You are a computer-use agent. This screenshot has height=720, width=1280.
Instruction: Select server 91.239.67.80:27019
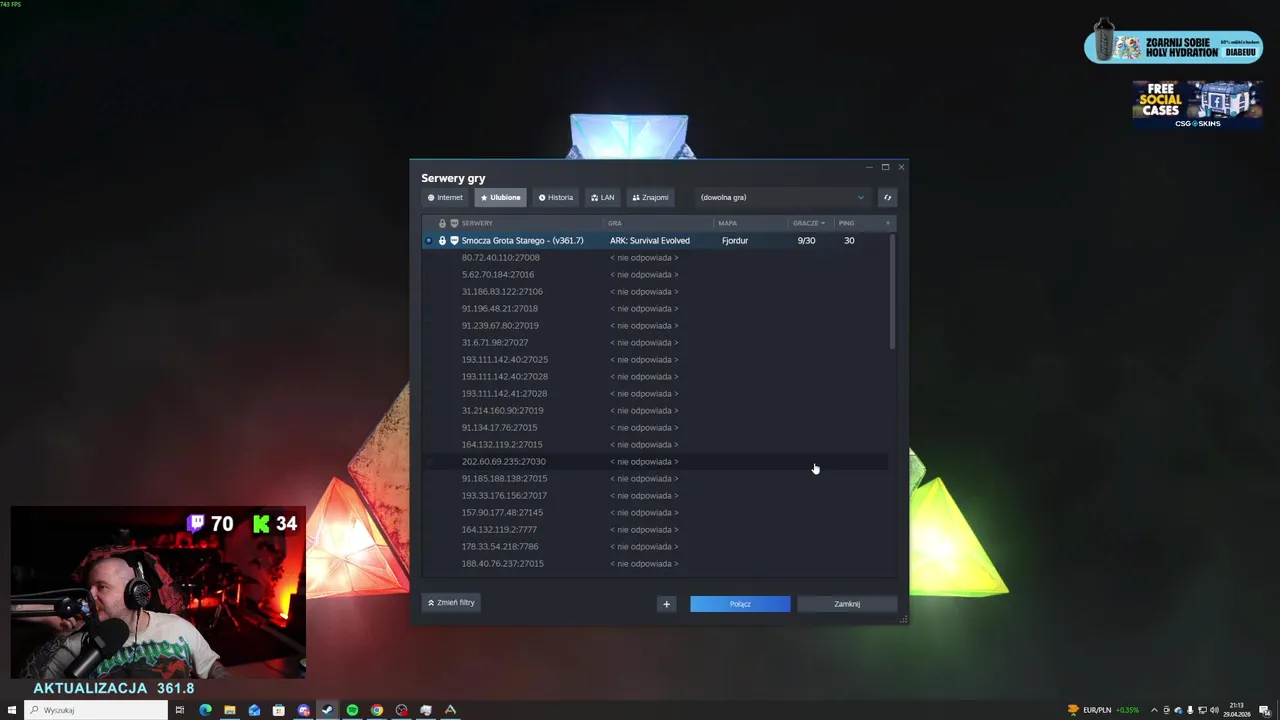[x=655, y=325]
